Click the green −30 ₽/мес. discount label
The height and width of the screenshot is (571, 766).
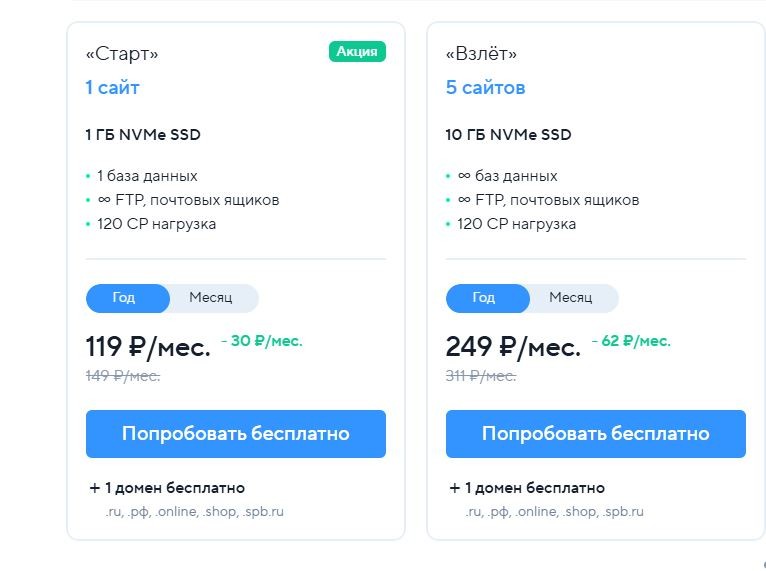262,340
